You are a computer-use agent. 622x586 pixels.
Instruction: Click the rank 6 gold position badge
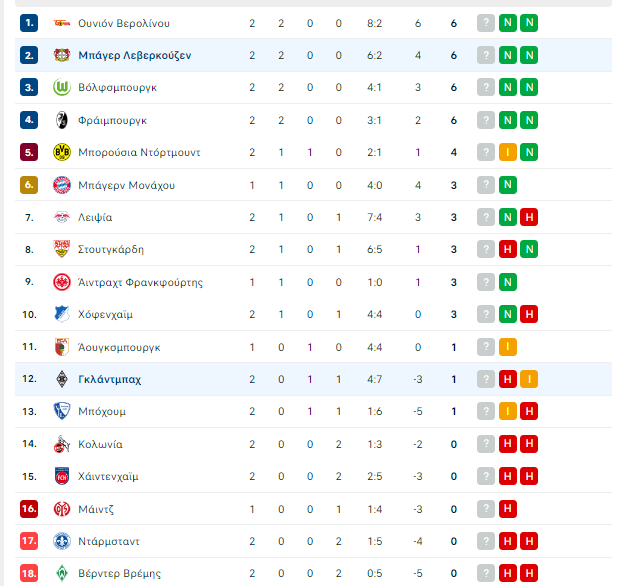coord(29,185)
